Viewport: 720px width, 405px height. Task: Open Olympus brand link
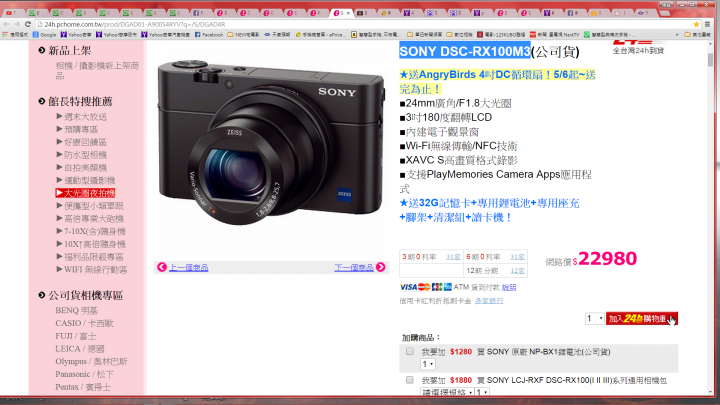pos(91,361)
